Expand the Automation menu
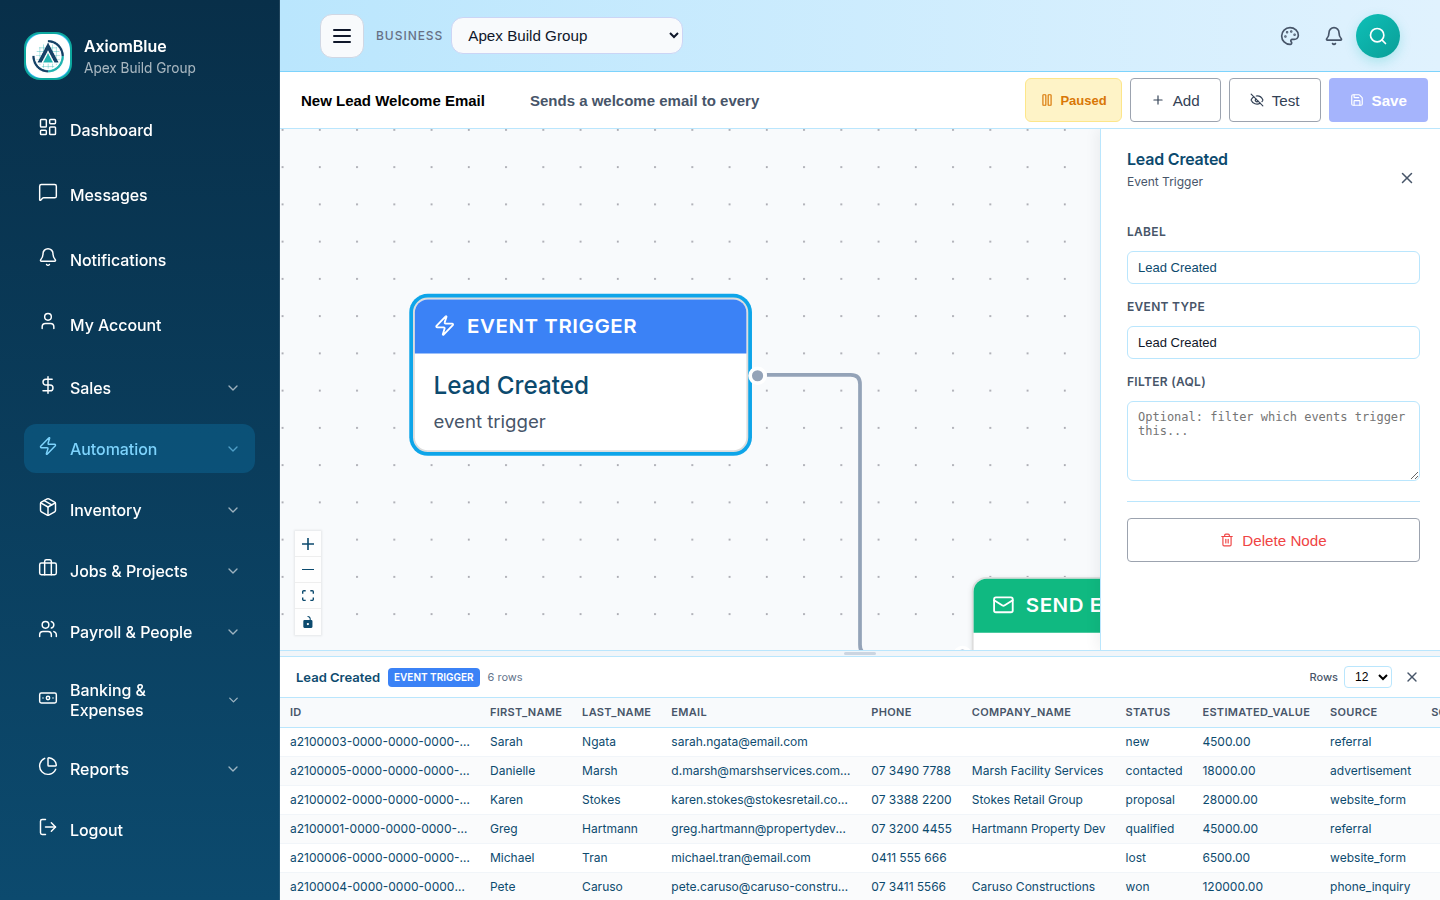Image resolution: width=1440 pixels, height=900 pixels. pos(139,449)
